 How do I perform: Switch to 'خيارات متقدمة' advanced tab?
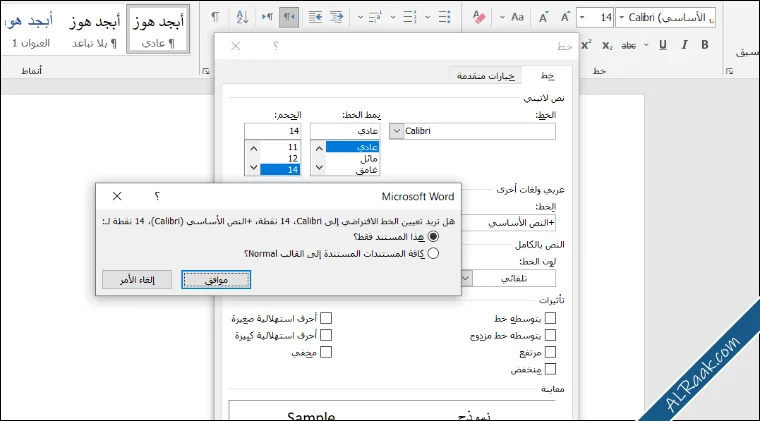(486, 76)
